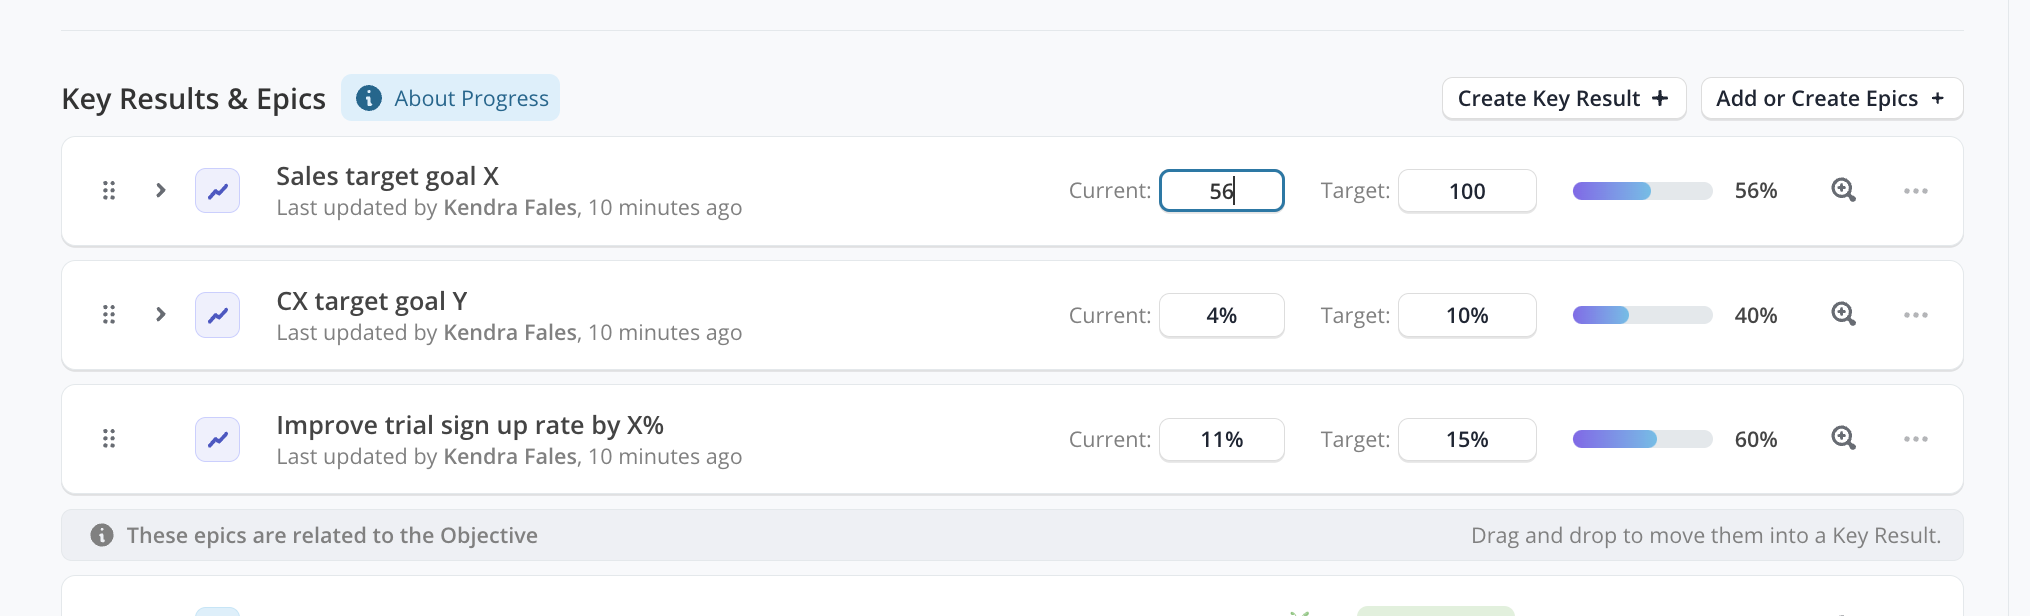
Task: Open magnifier details for CX target goal Y
Action: [x=1843, y=315]
